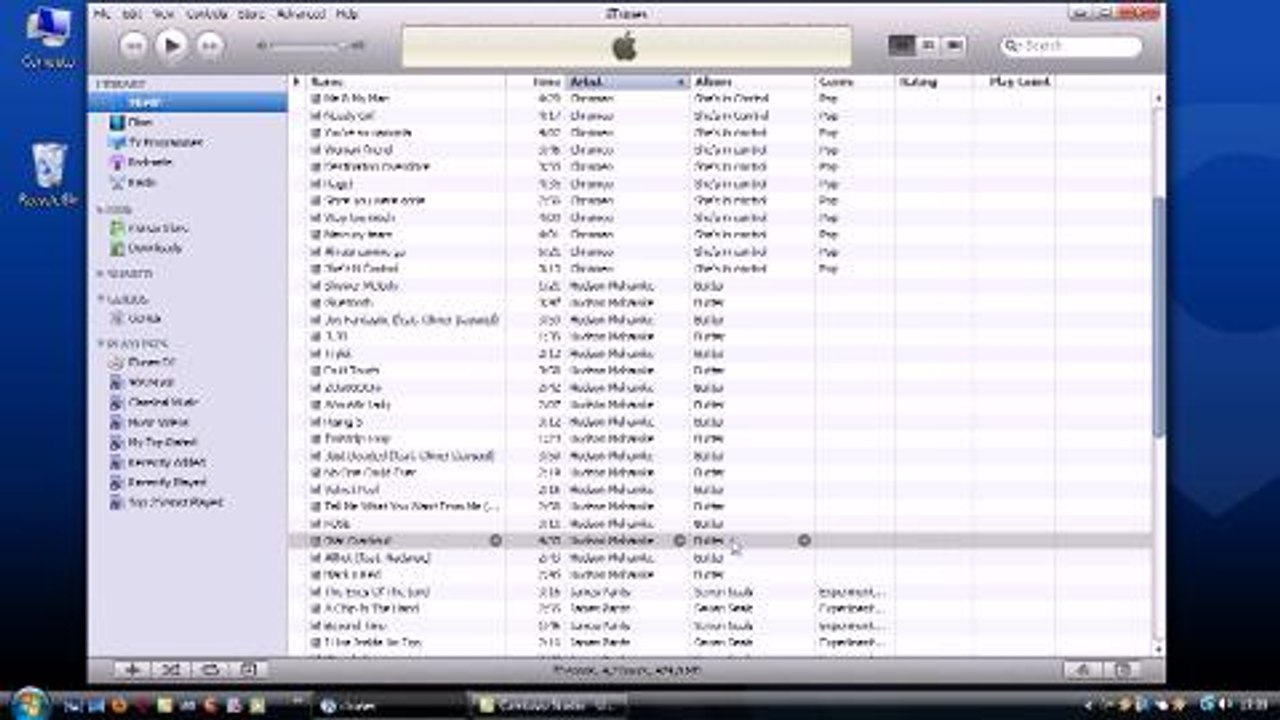Sort songs by the Album column header
The width and height of the screenshot is (1280, 720).
click(752, 82)
